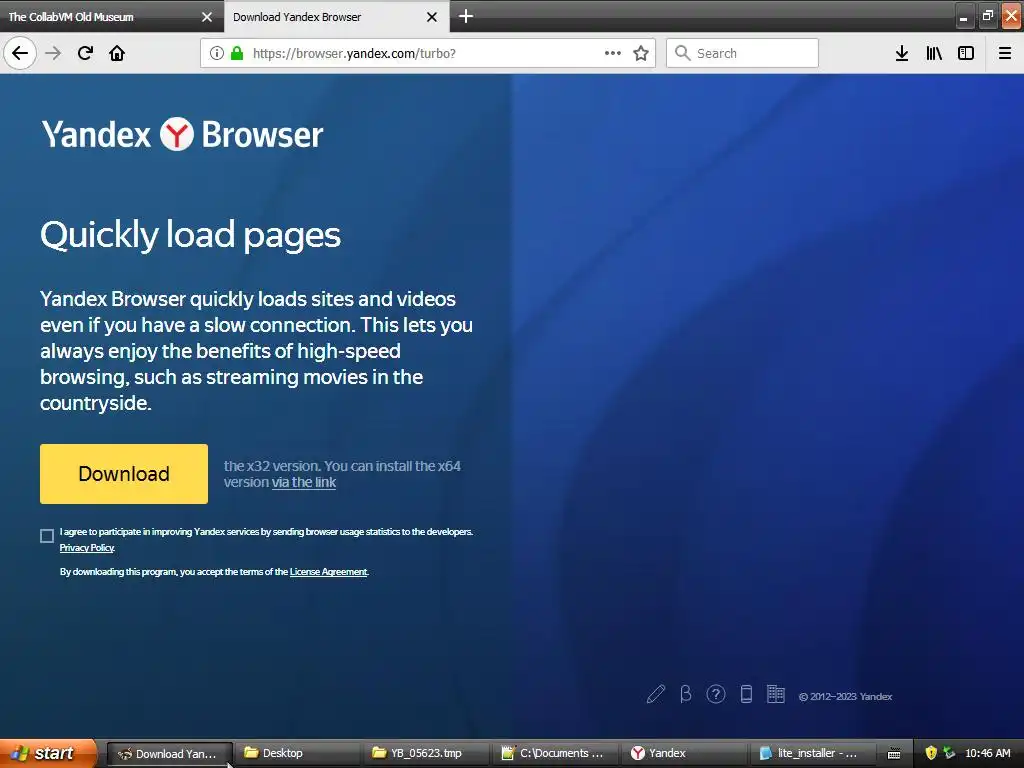This screenshot has height=768, width=1024.
Task: Open the Yandex taskbar window
Action: tap(684, 753)
